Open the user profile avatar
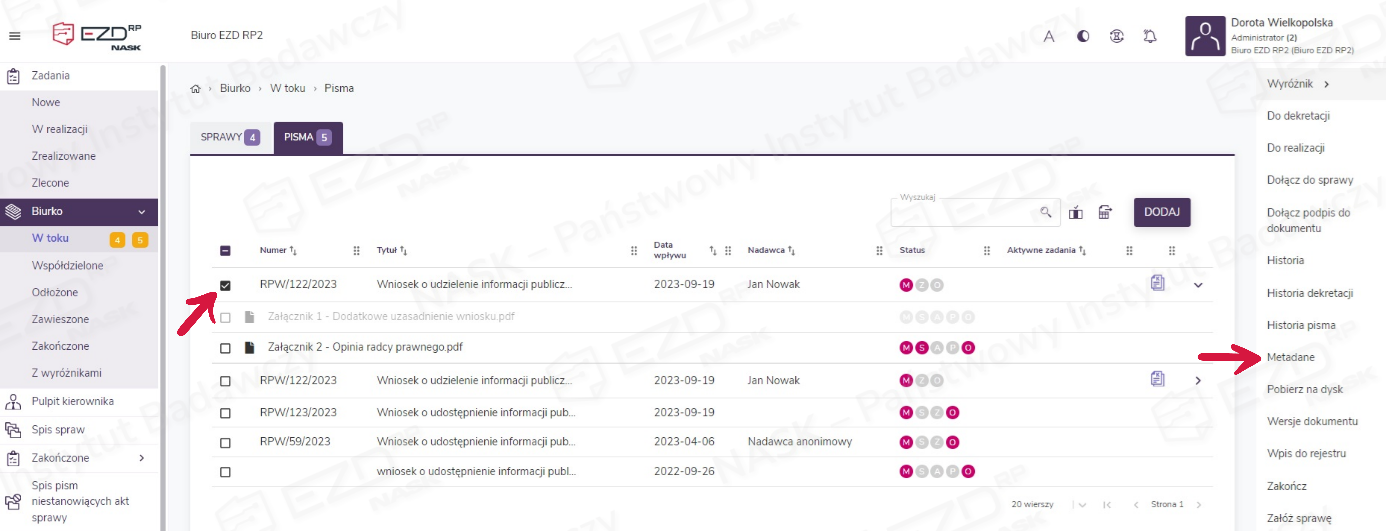 [x=1205, y=36]
